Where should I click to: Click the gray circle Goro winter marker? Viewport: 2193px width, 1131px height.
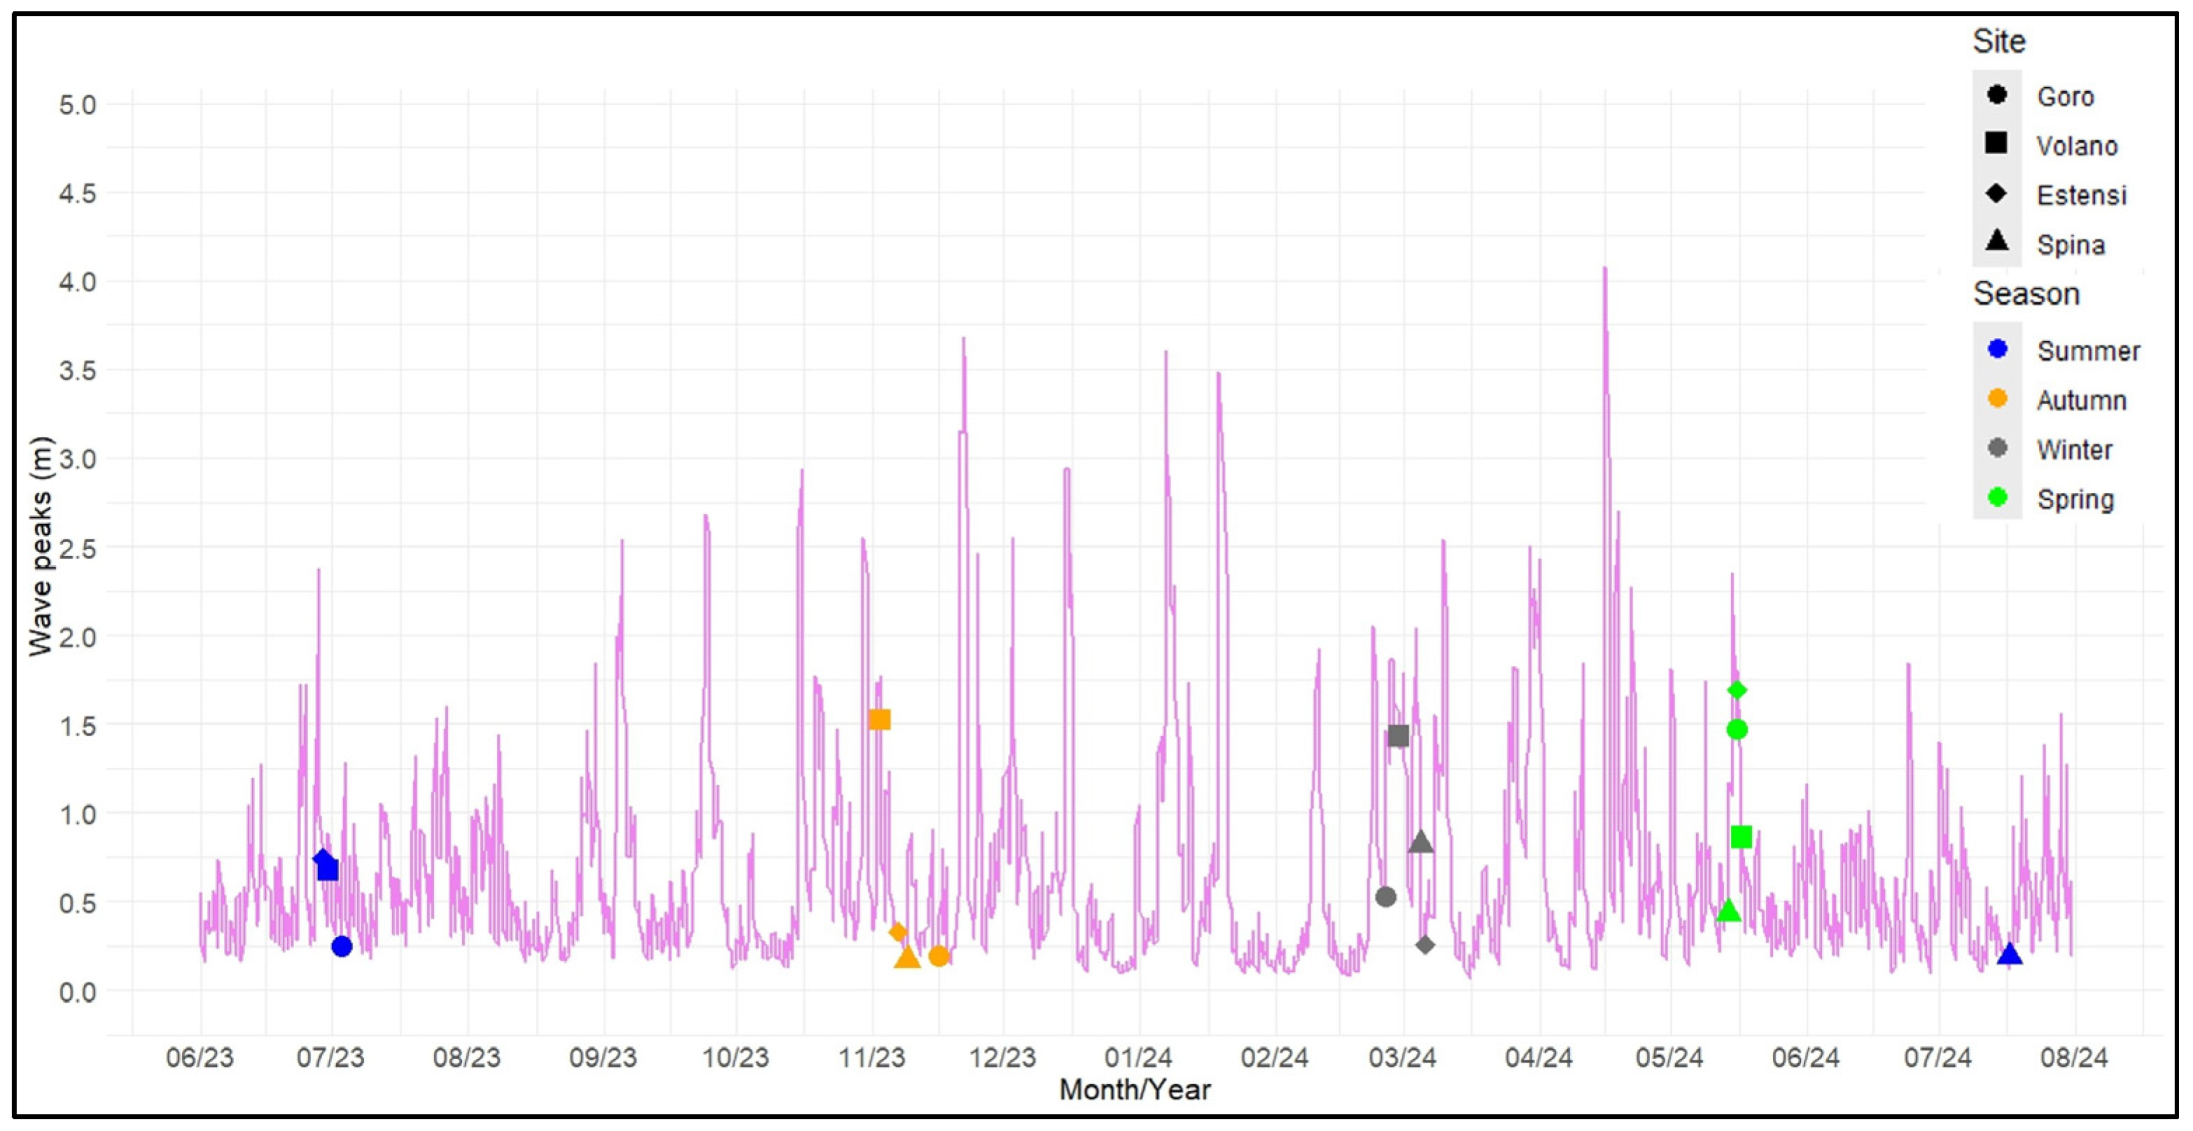[x=1385, y=897]
